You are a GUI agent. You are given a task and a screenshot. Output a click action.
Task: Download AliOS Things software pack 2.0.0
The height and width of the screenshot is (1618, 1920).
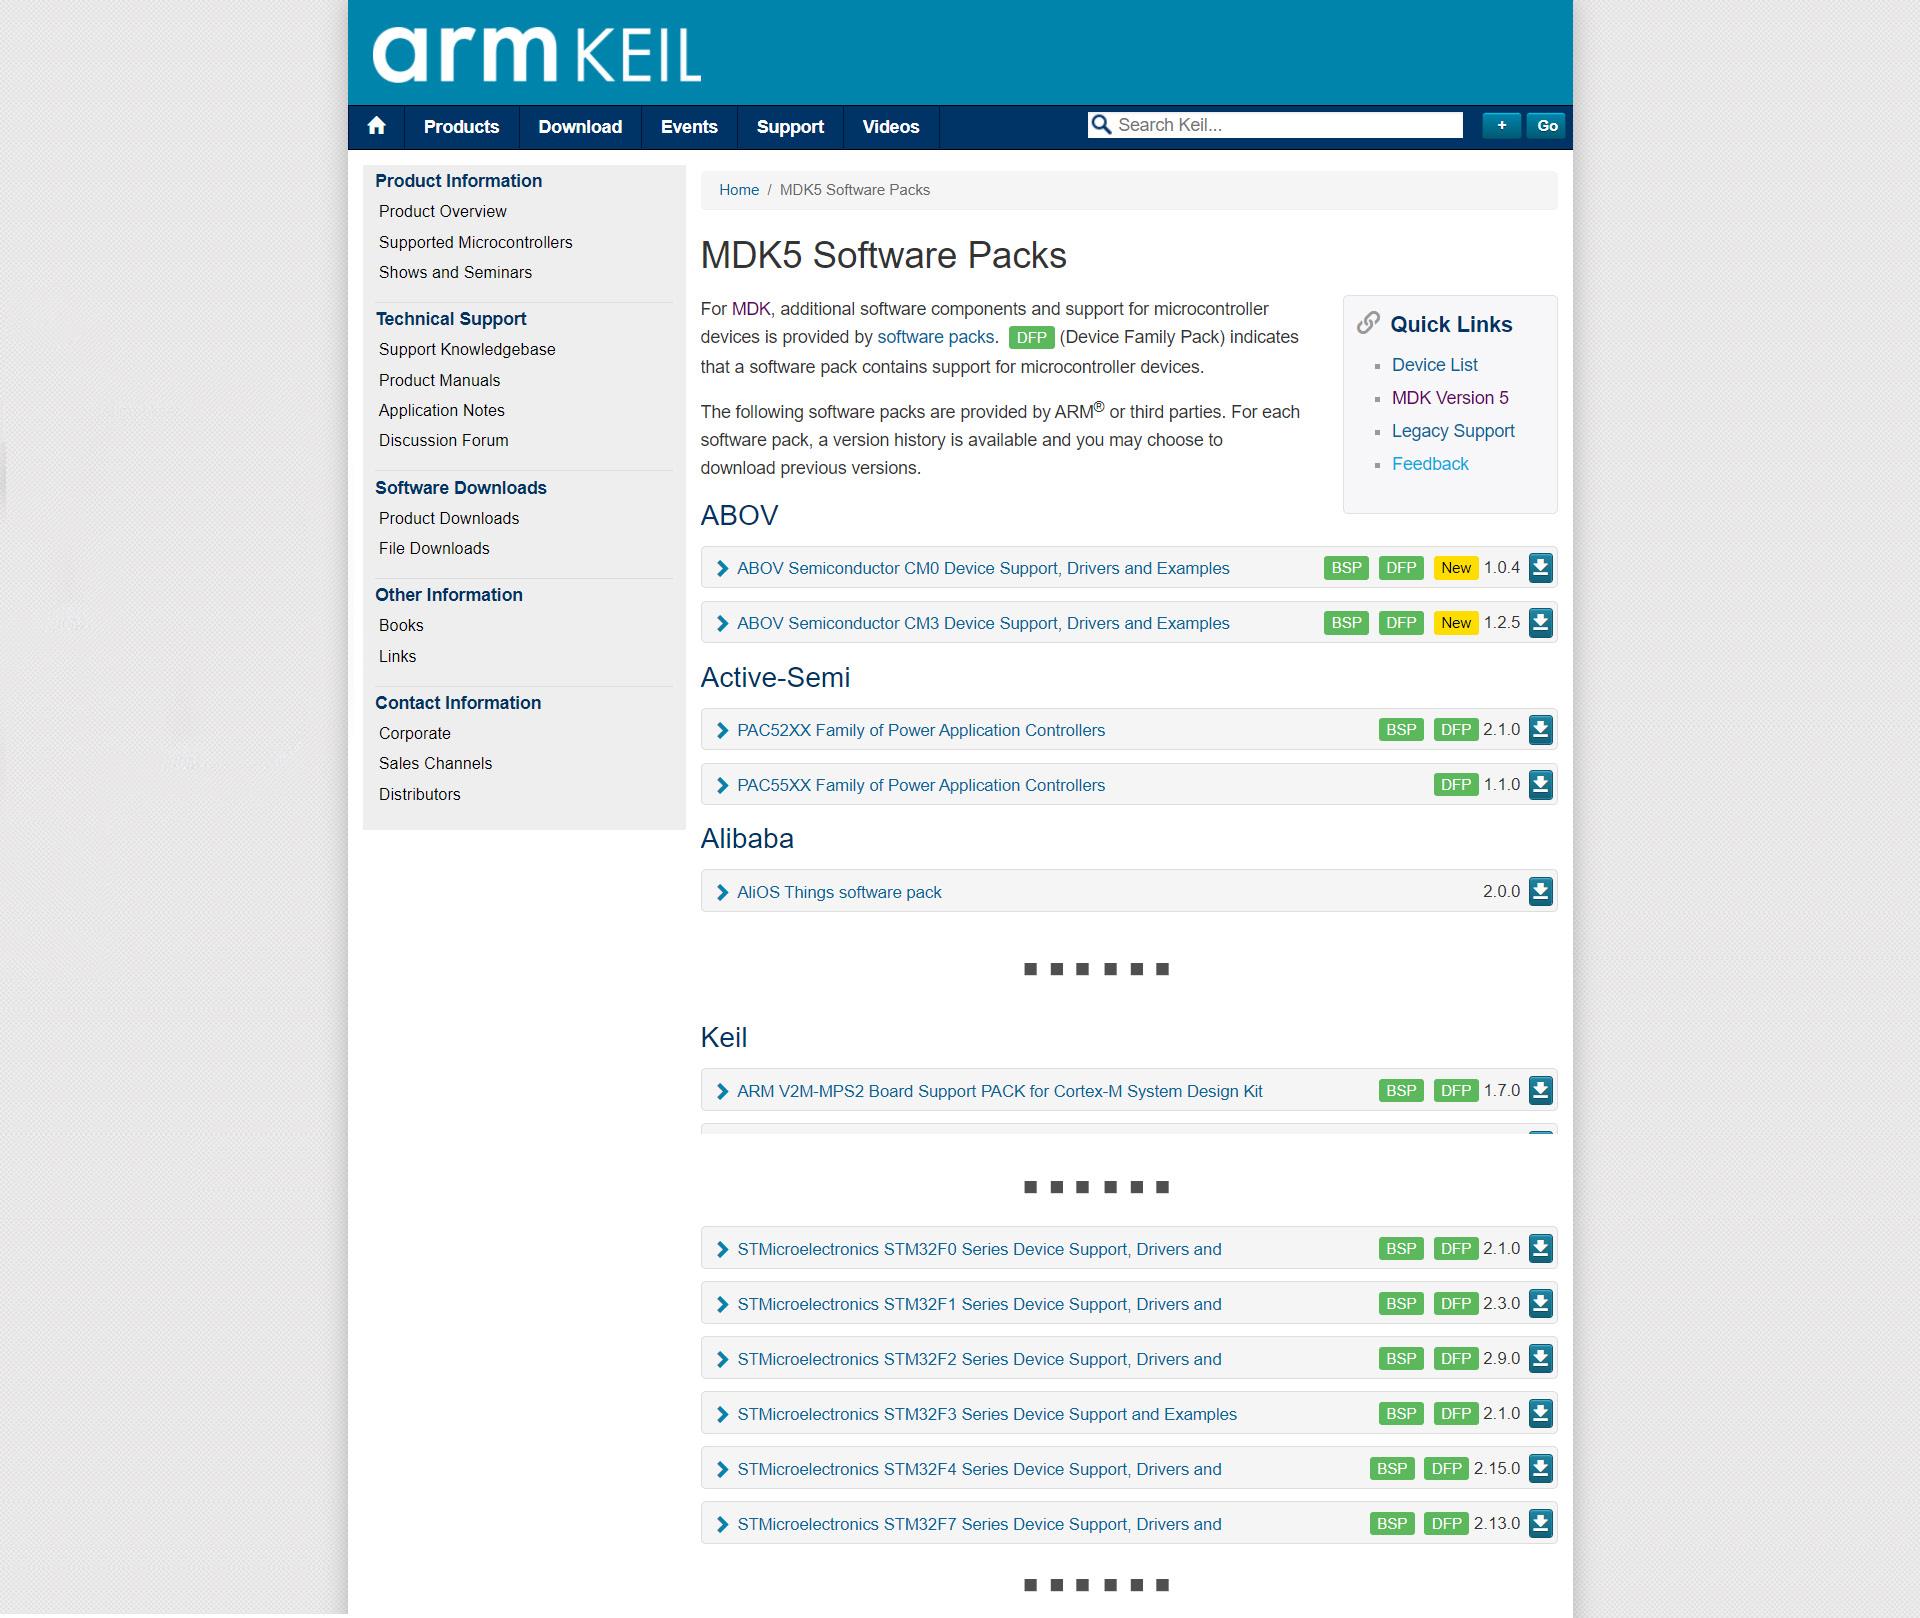pyautogui.click(x=1540, y=891)
